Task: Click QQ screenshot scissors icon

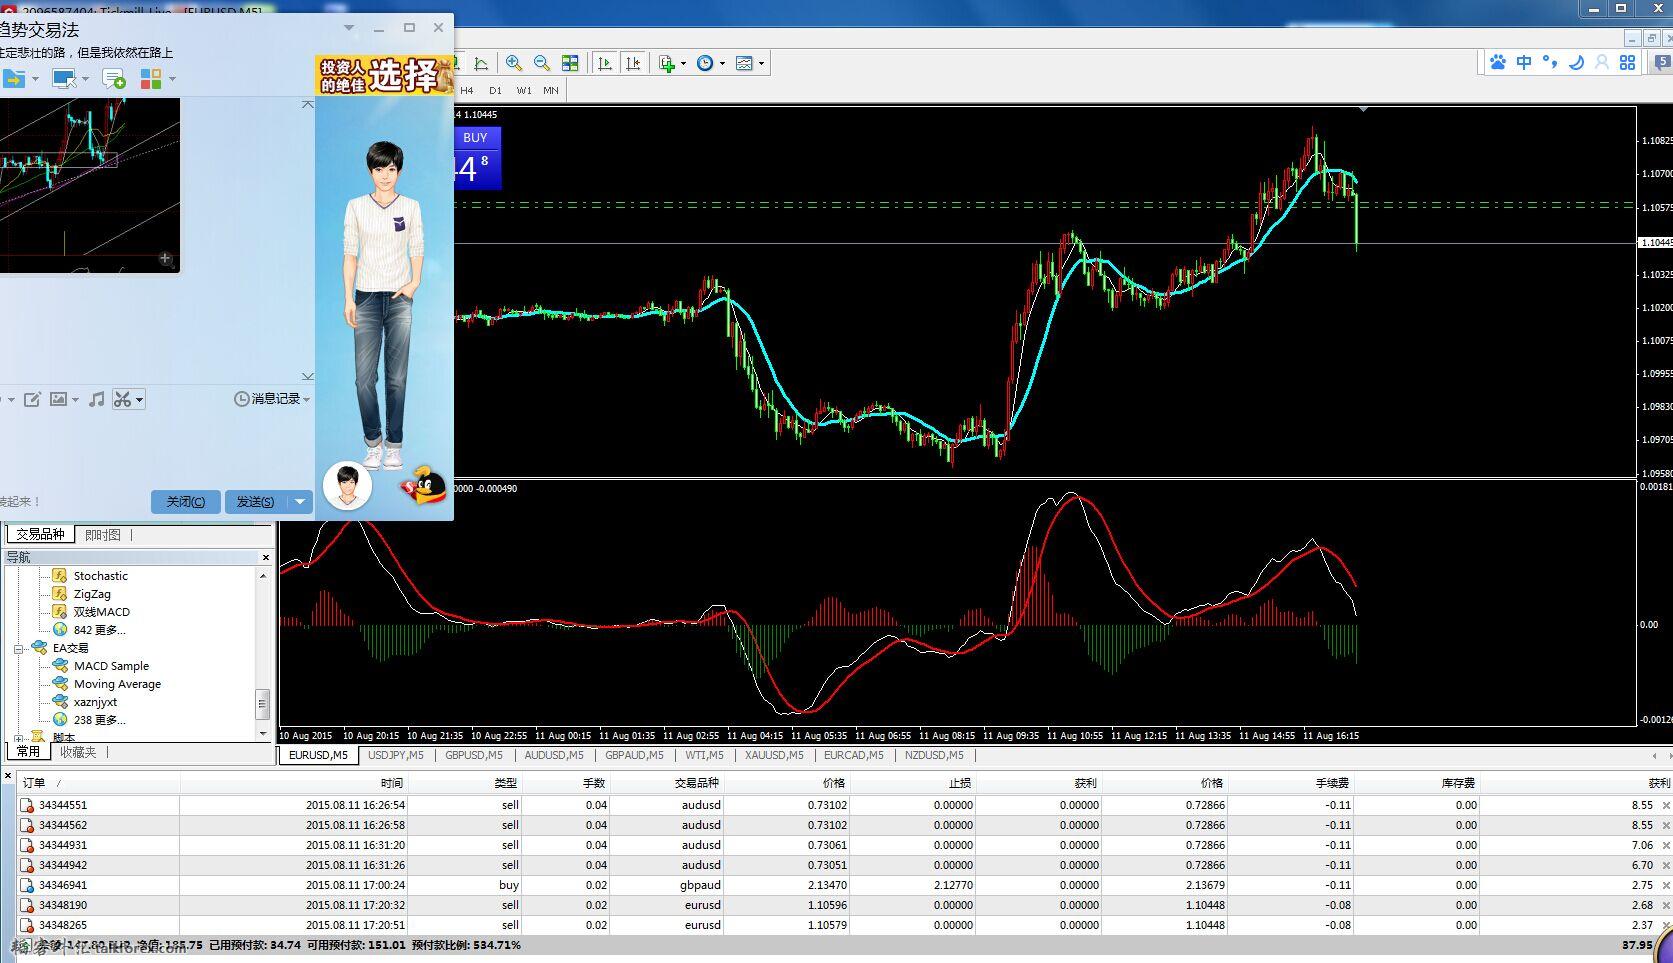Action: (122, 399)
